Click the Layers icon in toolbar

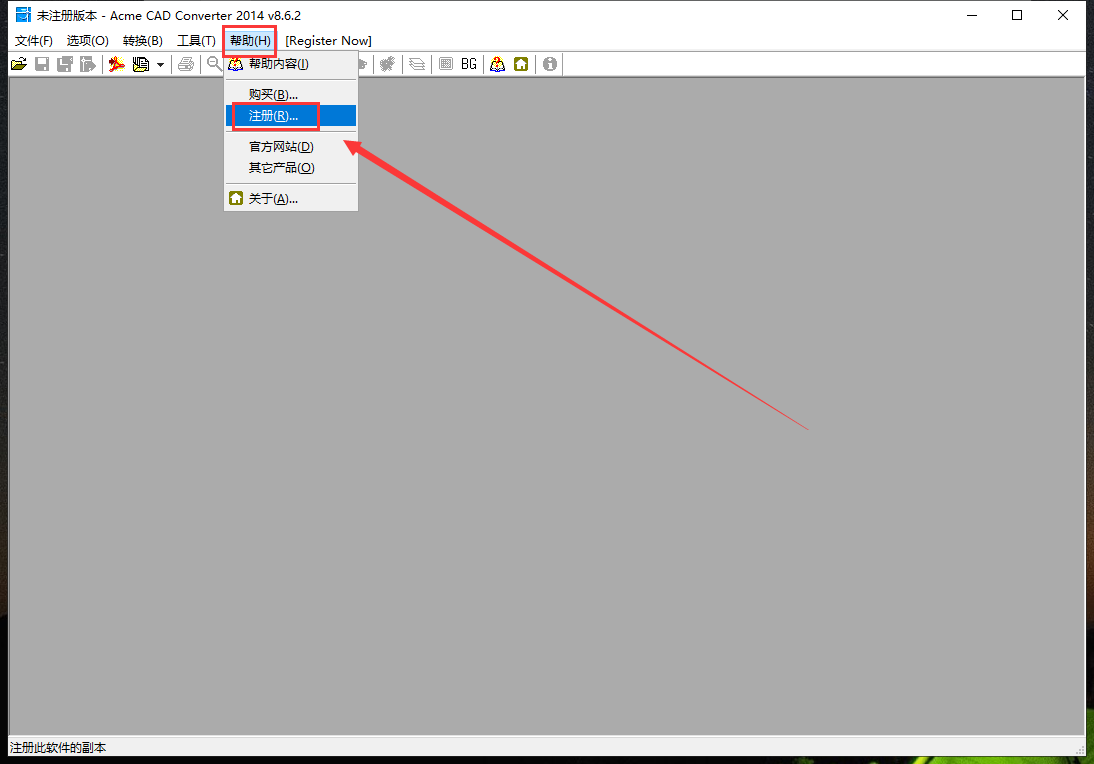pyautogui.click(x=417, y=64)
